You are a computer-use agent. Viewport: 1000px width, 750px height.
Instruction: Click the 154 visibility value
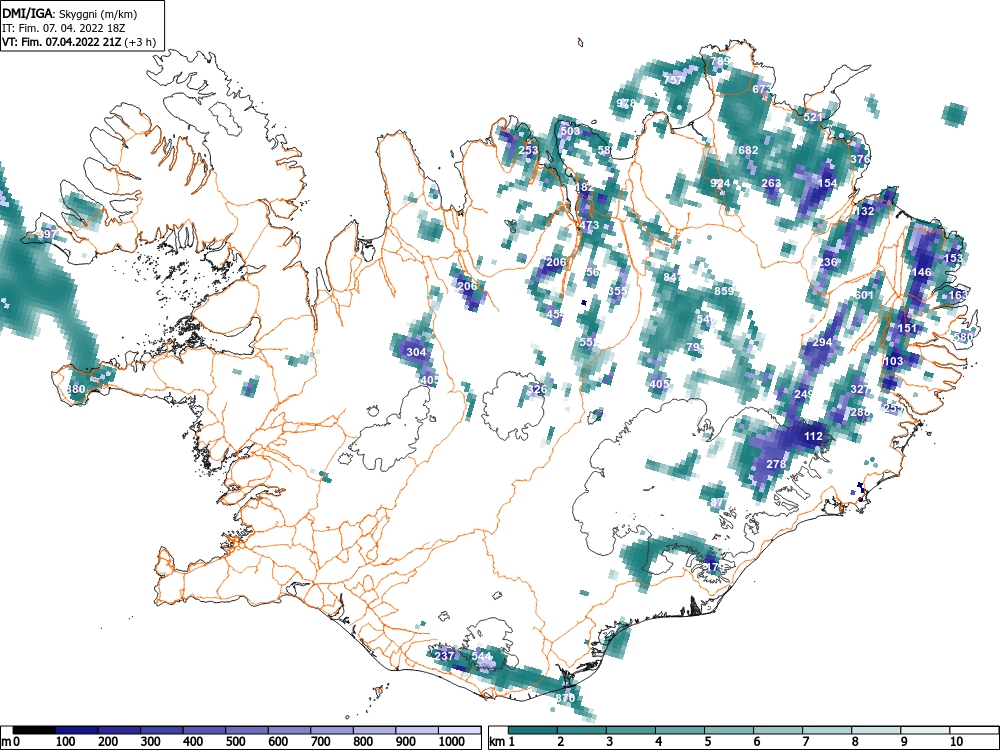827,183
